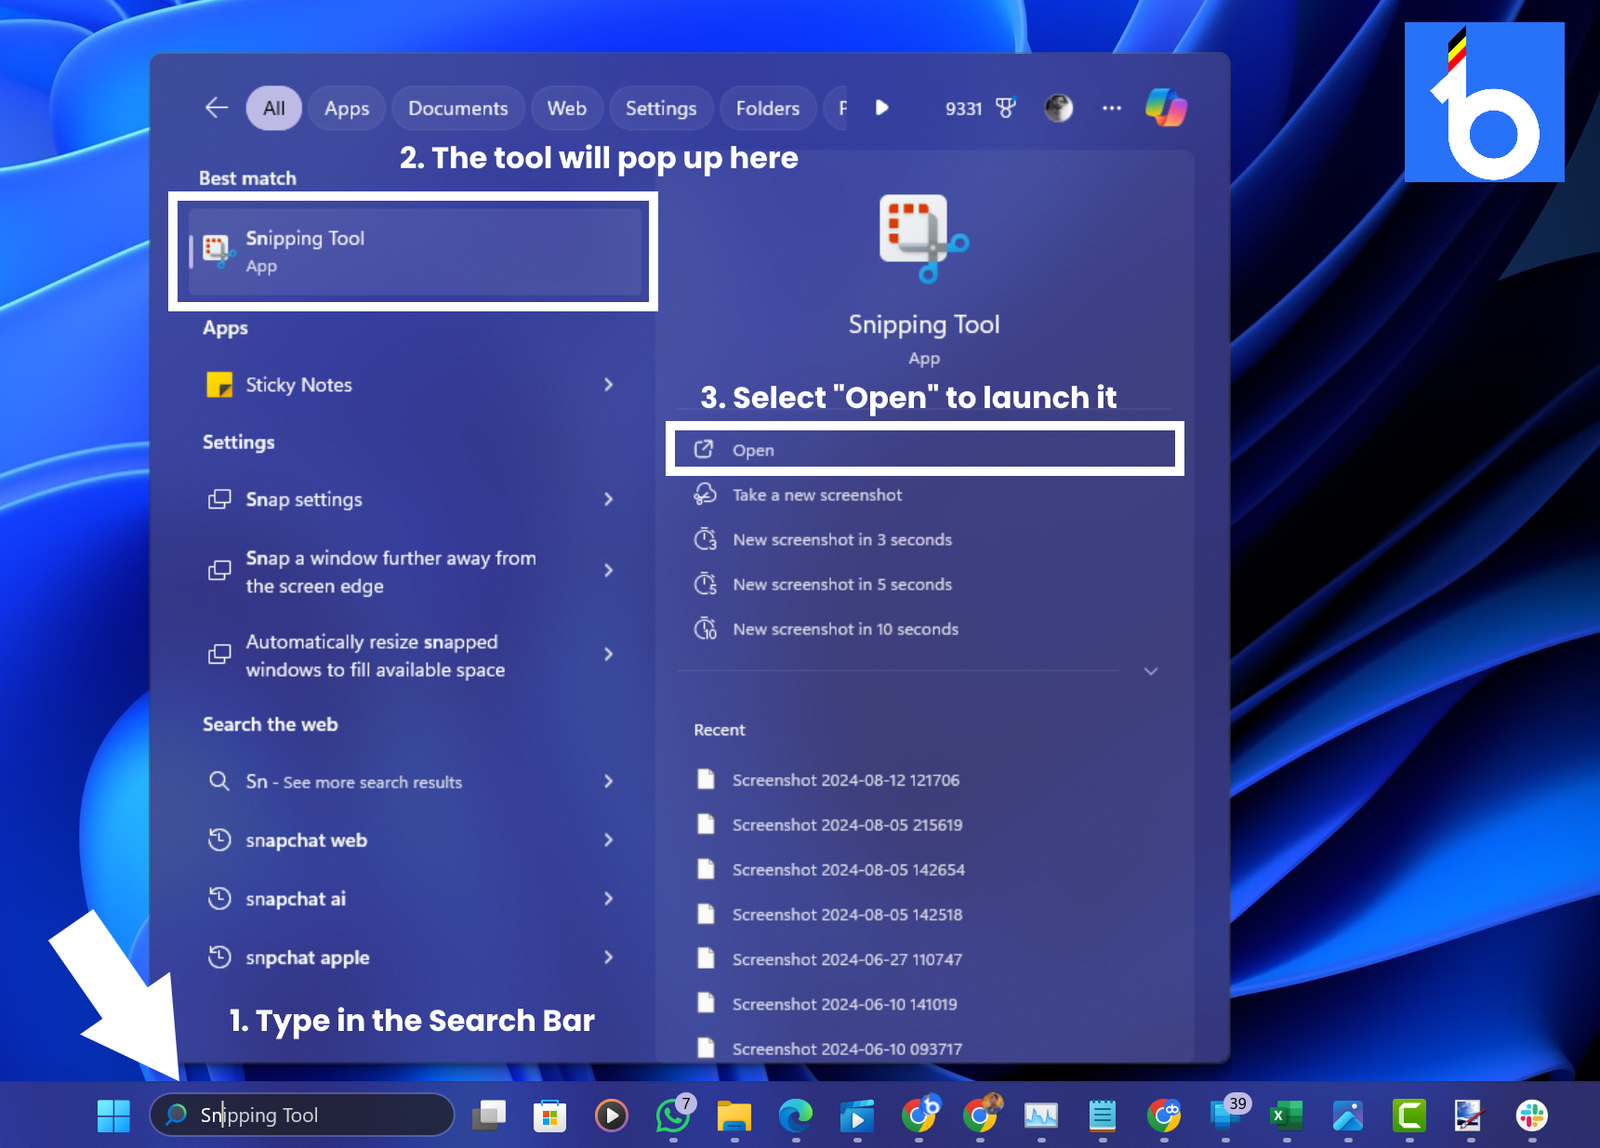Expand chevron beside Sn search results
The image size is (1600, 1148).
click(x=608, y=781)
